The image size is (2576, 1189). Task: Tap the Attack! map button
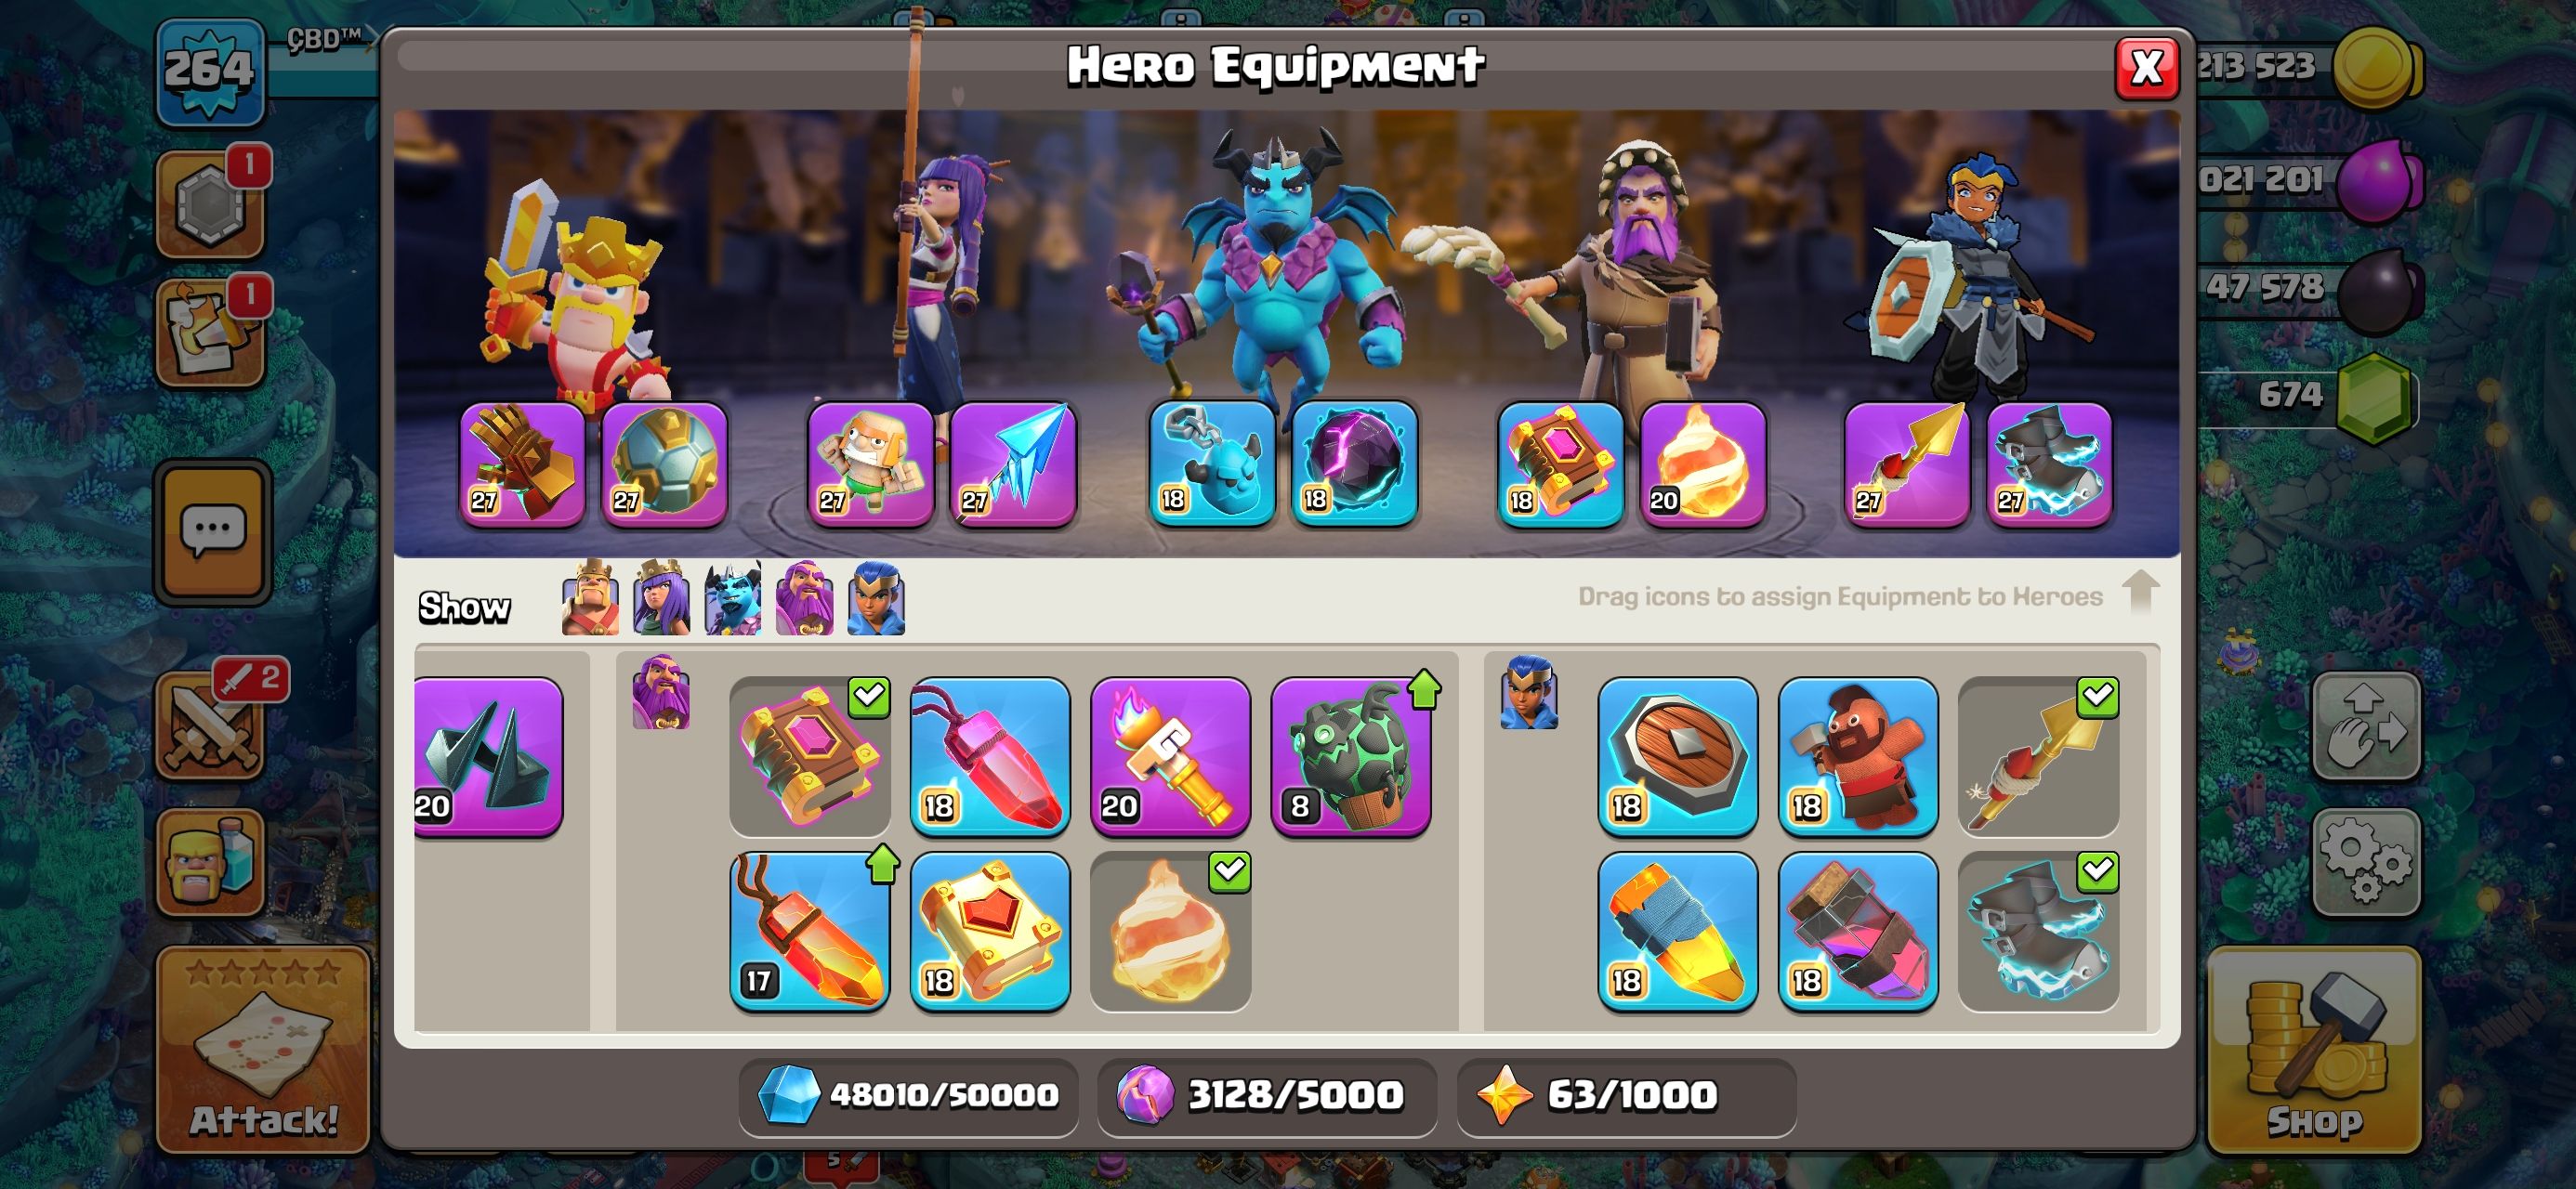264,1050
